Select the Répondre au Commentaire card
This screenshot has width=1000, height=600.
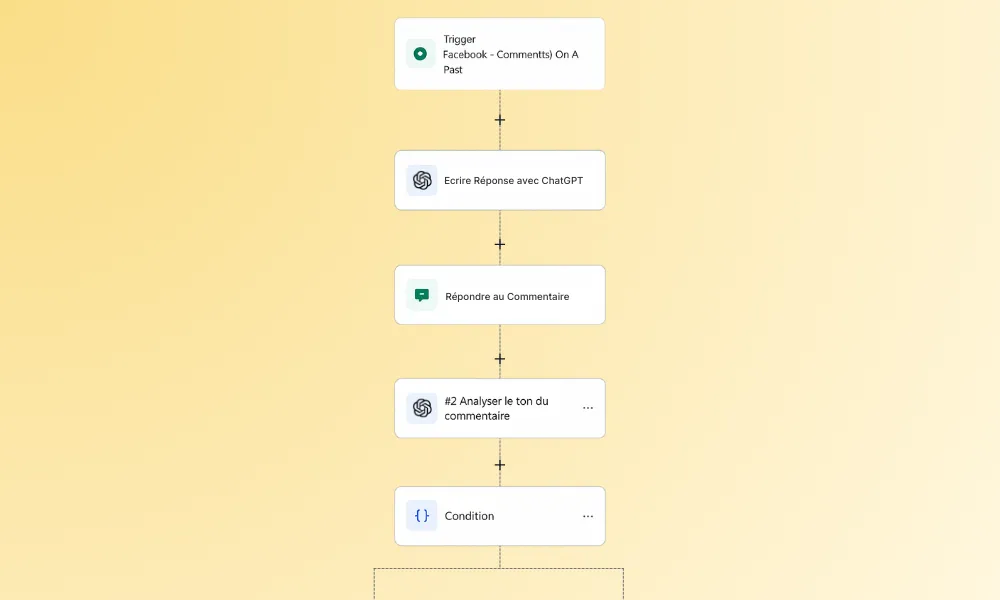click(x=500, y=295)
